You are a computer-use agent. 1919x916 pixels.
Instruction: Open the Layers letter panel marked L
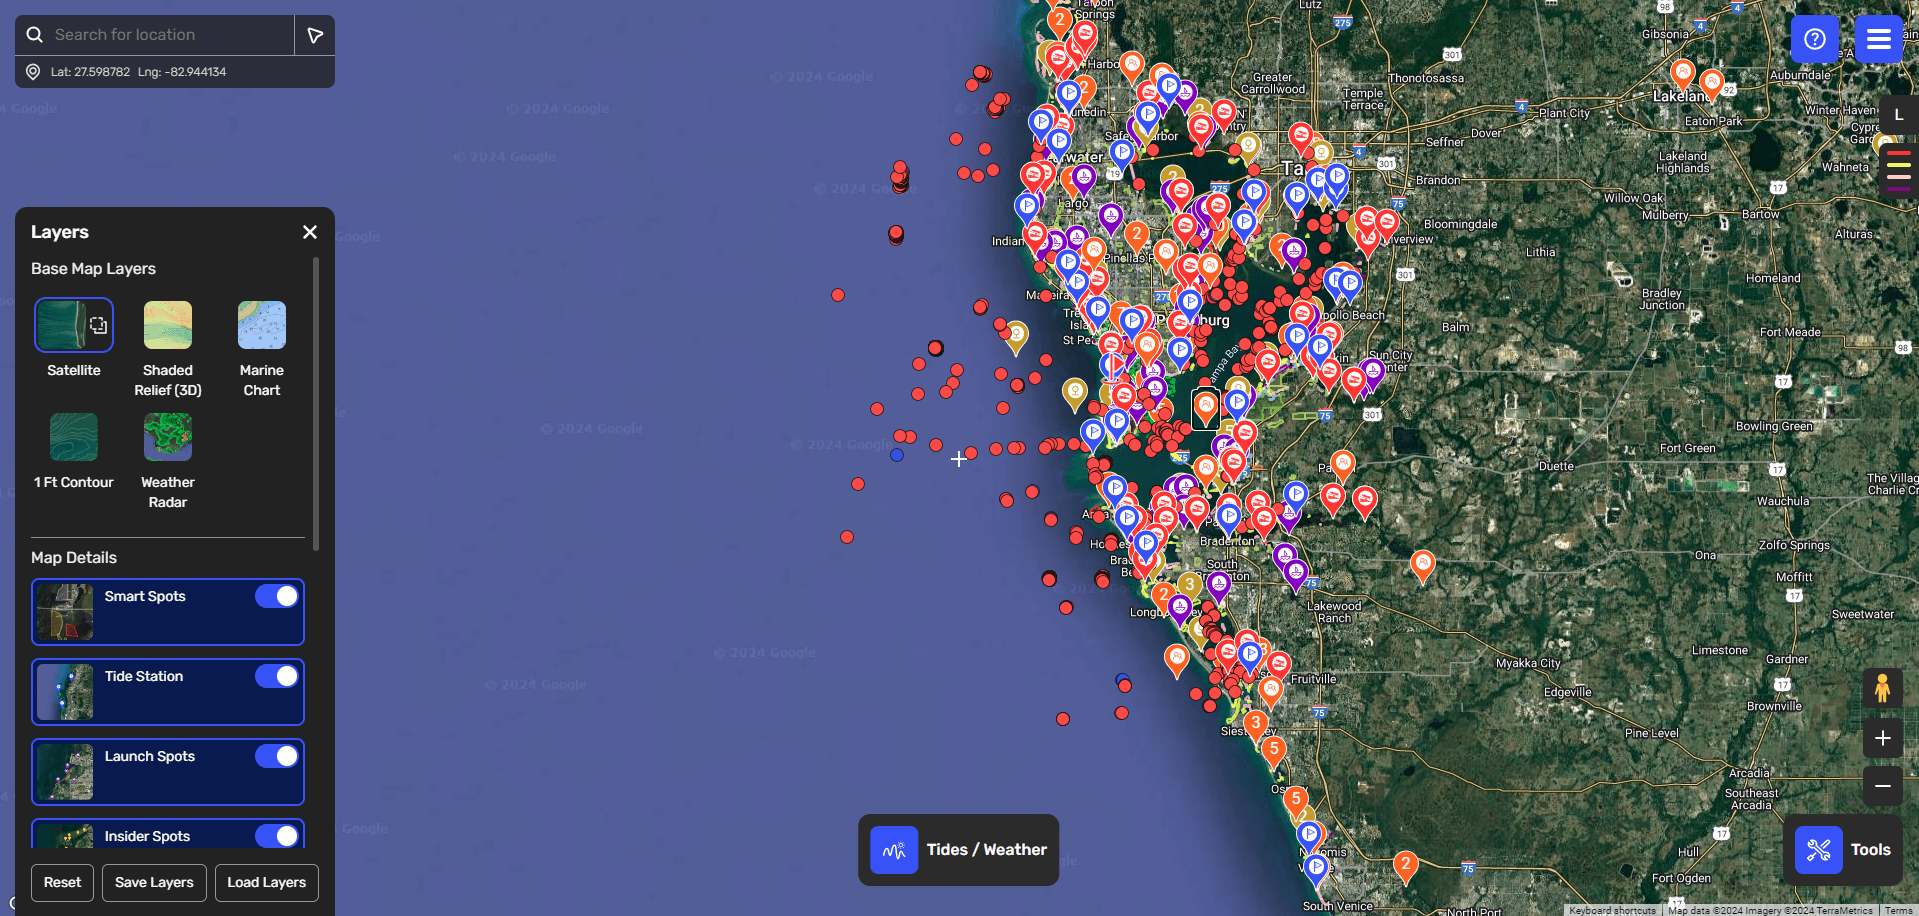[1898, 114]
